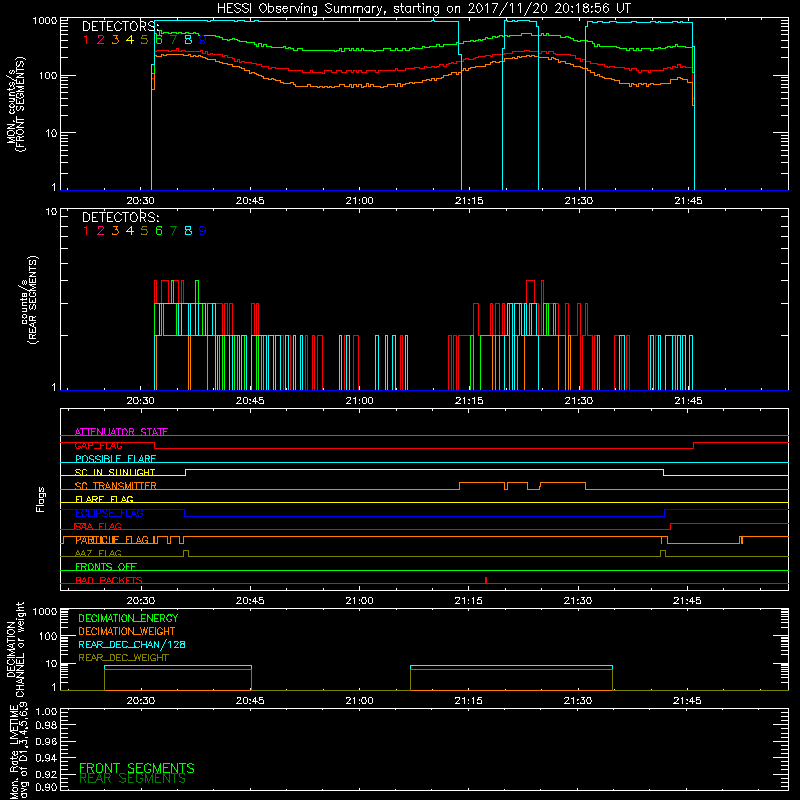Select the DETECTORS: legend heading in front-segments panel
The image size is (800, 800).
point(121,26)
